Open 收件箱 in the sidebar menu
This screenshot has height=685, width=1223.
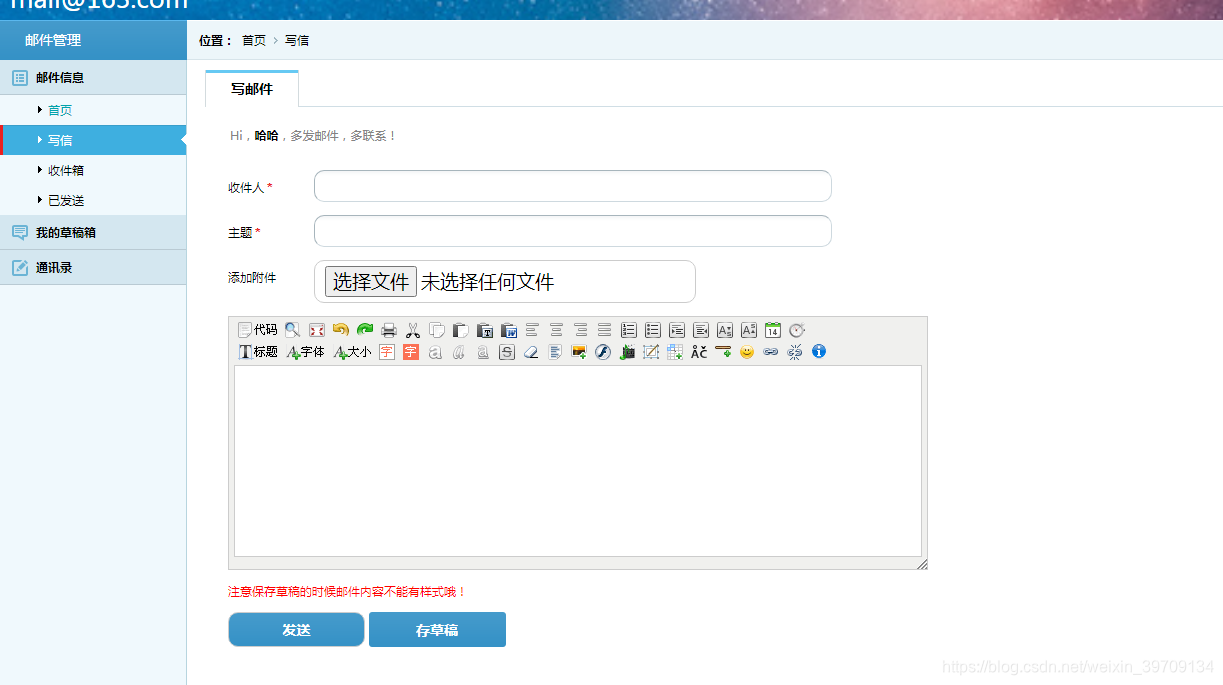click(x=65, y=170)
